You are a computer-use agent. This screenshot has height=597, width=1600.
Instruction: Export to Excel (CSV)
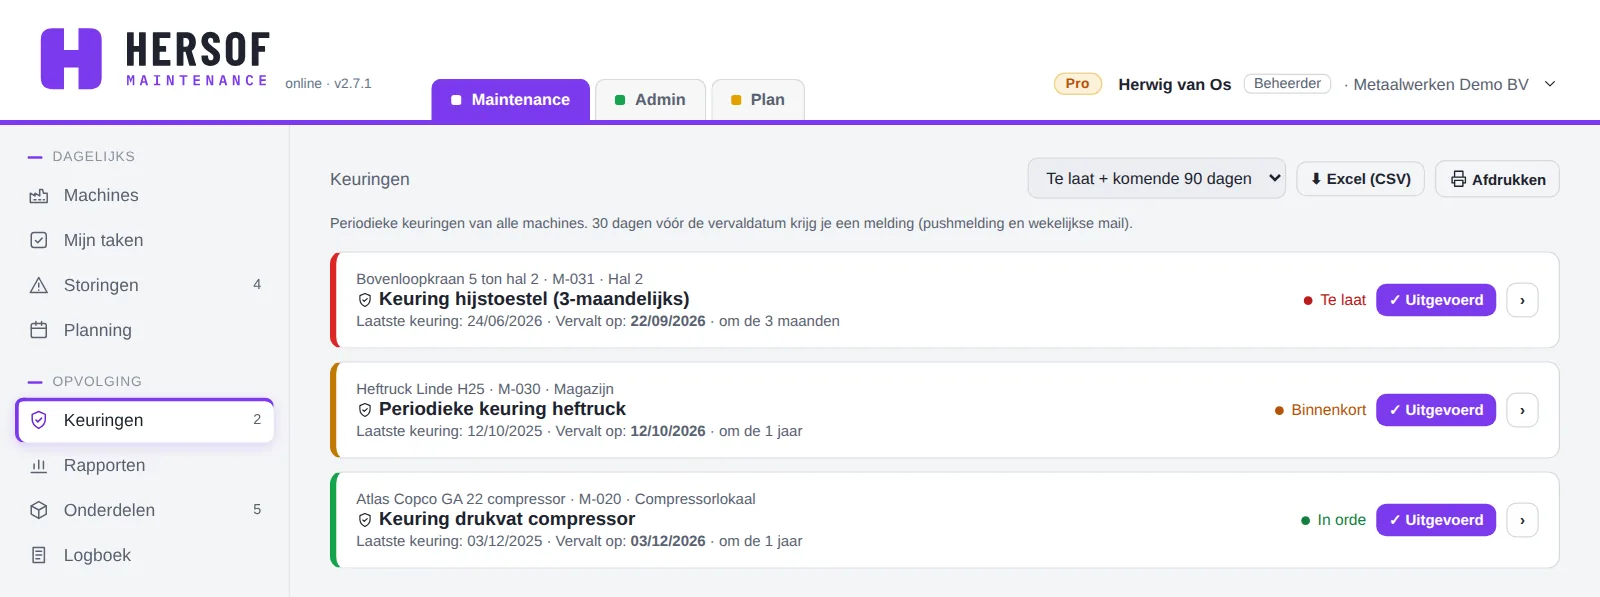point(1360,179)
